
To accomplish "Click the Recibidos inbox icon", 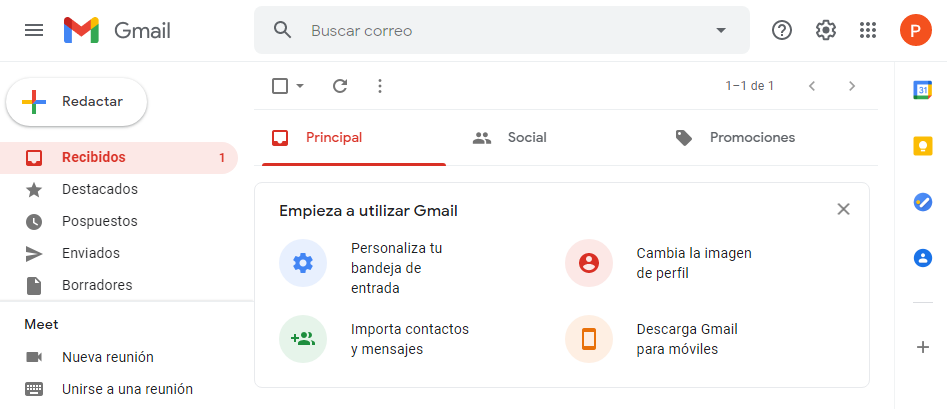I will coord(34,158).
